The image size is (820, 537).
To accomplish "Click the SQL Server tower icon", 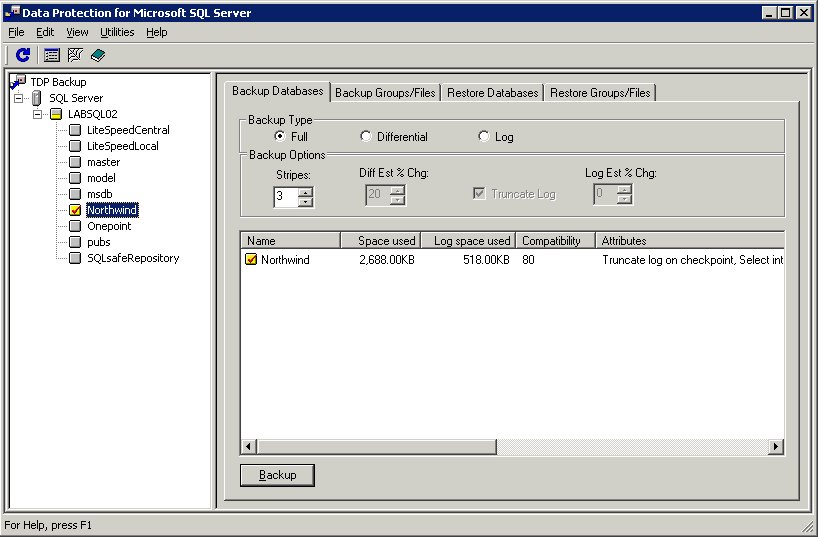I will (x=37, y=98).
